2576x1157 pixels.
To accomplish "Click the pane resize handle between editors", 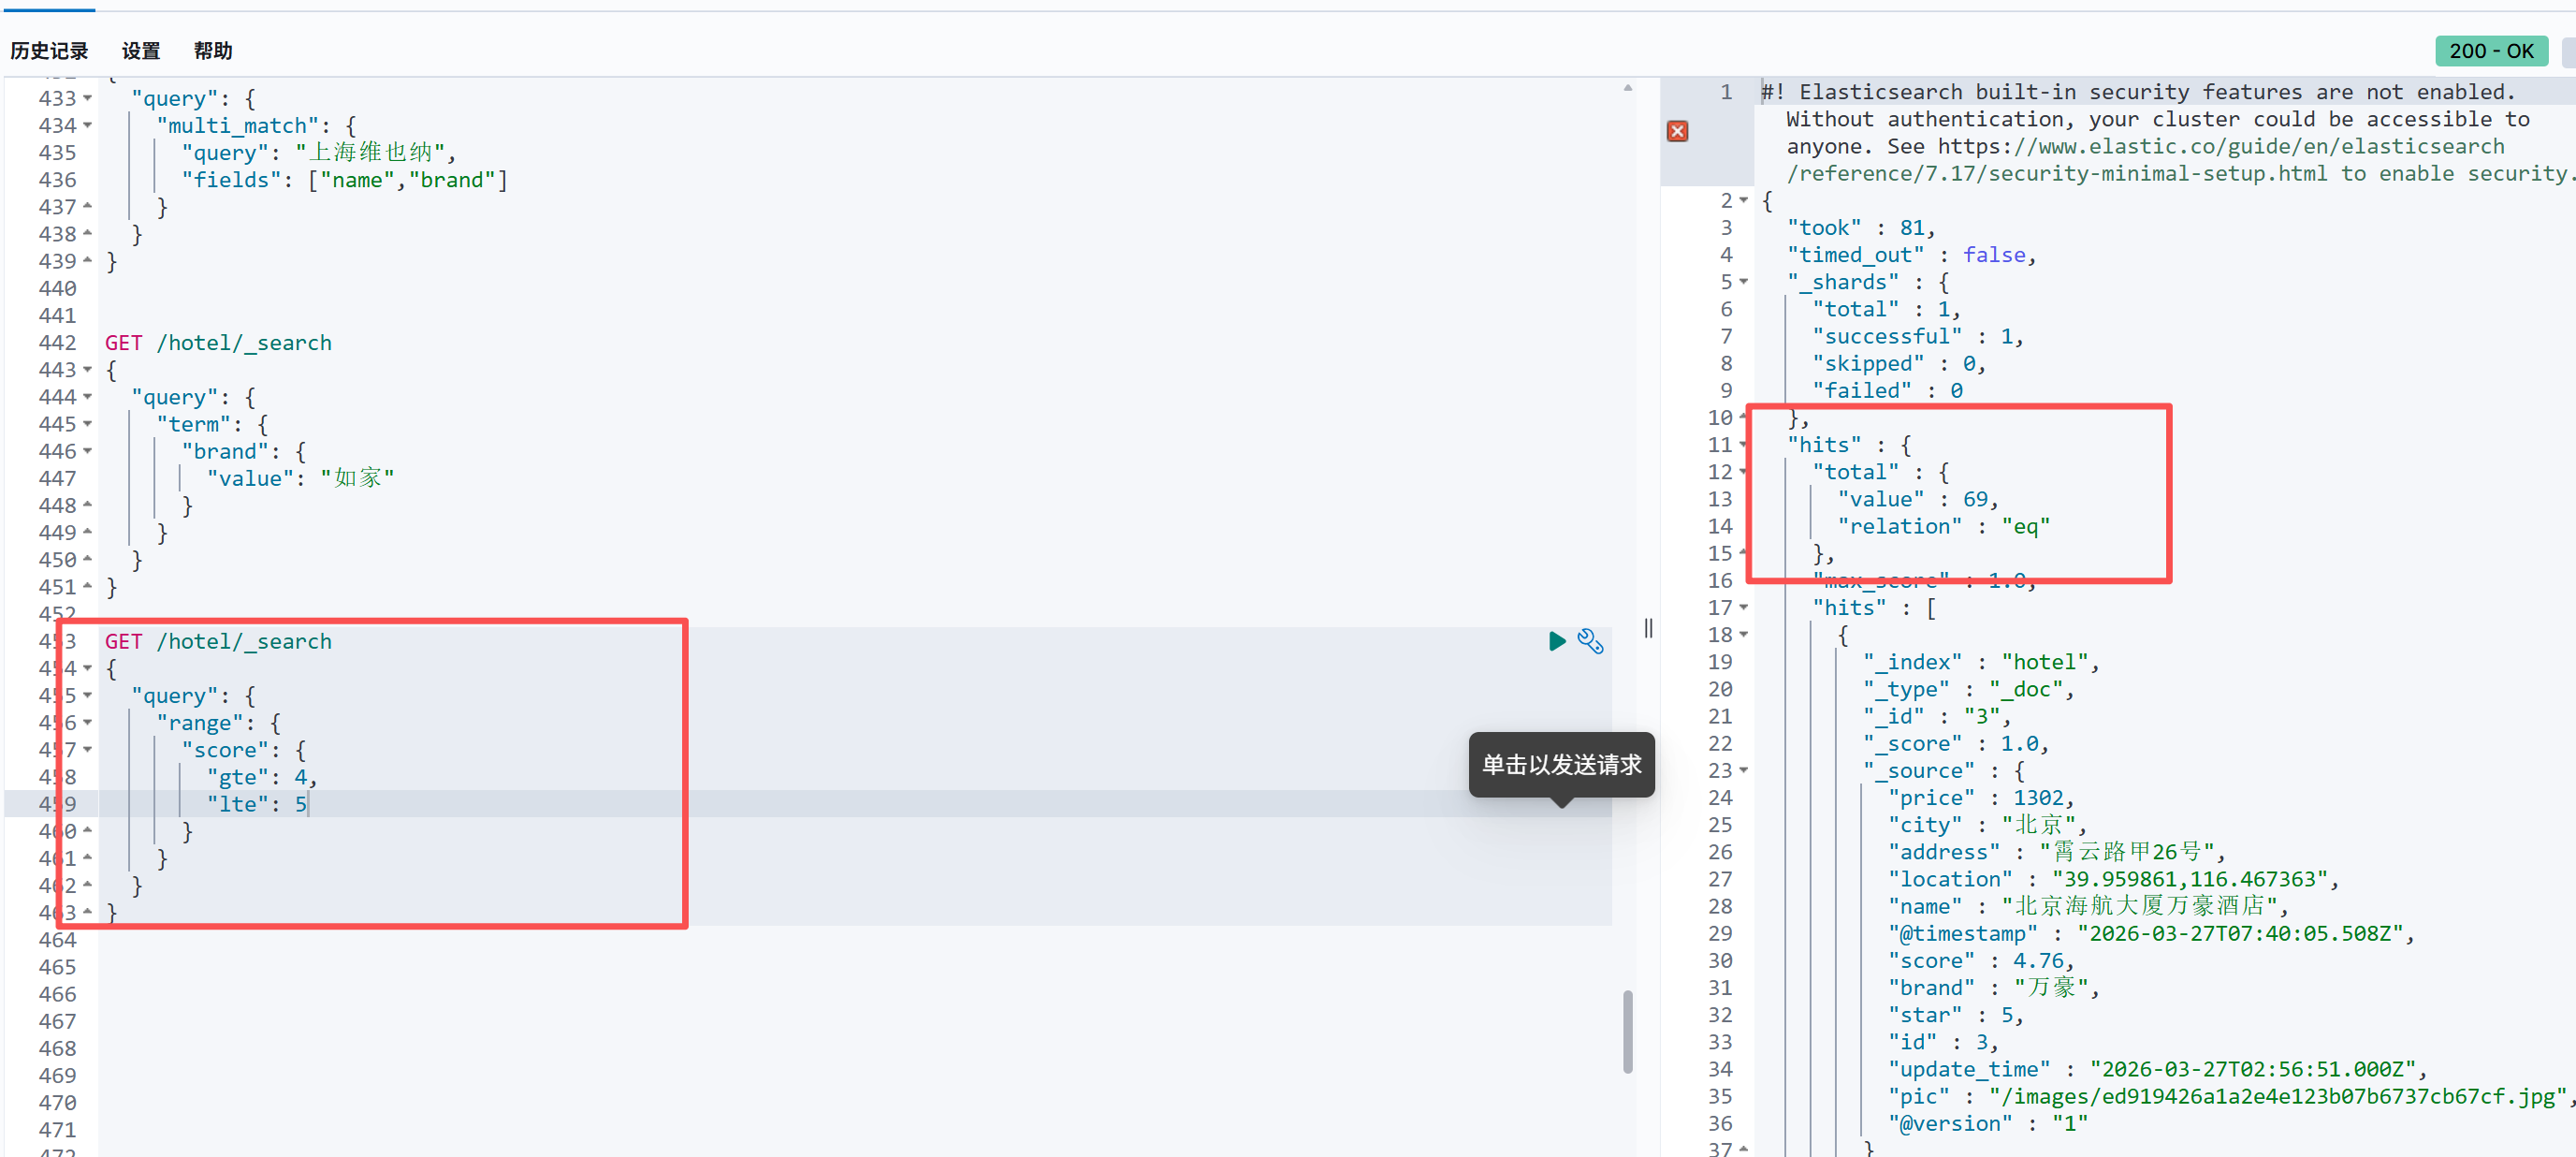I will tap(1648, 628).
